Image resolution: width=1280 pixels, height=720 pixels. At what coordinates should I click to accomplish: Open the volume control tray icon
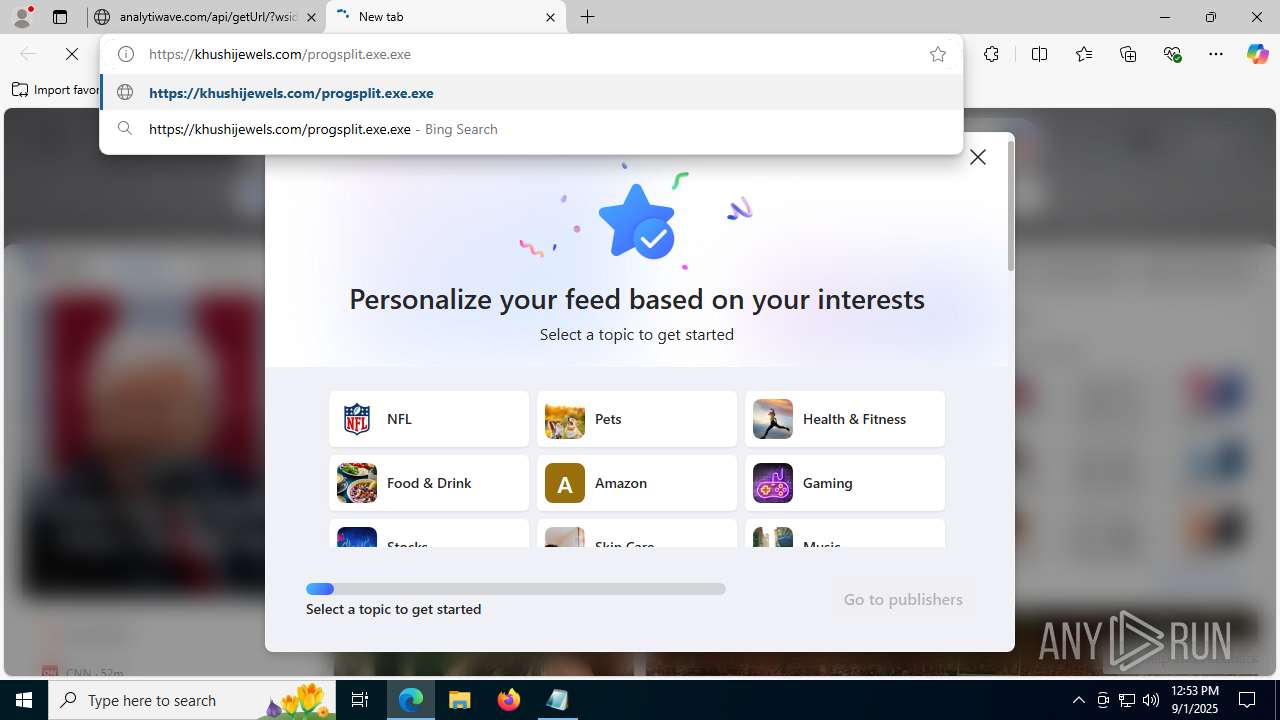click(1150, 700)
